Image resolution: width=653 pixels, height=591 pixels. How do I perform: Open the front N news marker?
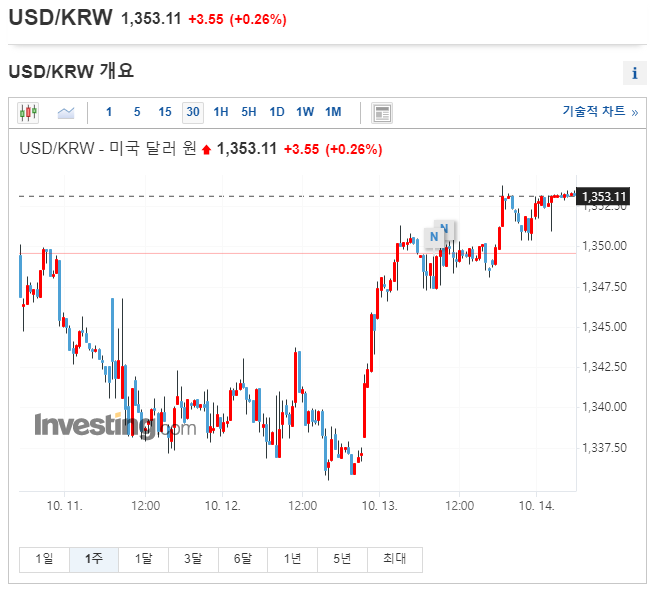click(x=434, y=237)
